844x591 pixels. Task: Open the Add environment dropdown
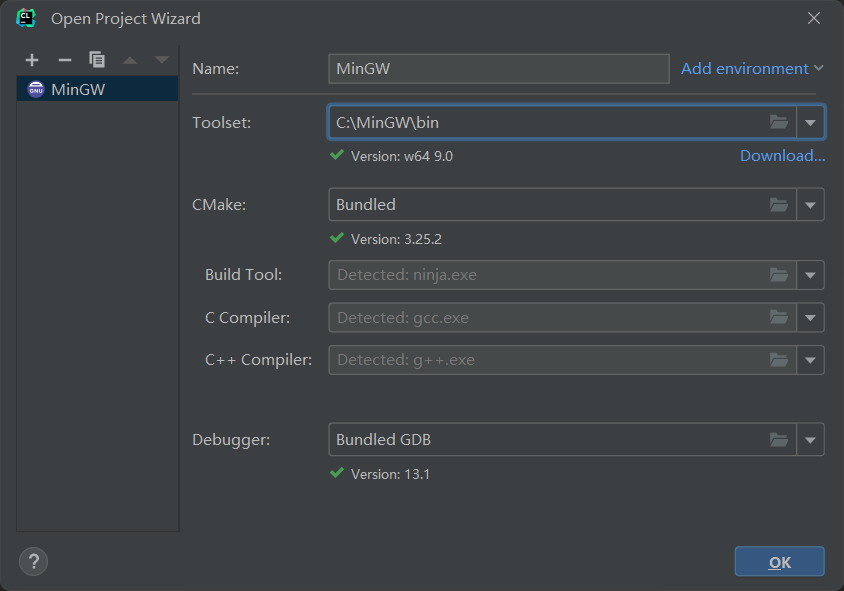(752, 69)
